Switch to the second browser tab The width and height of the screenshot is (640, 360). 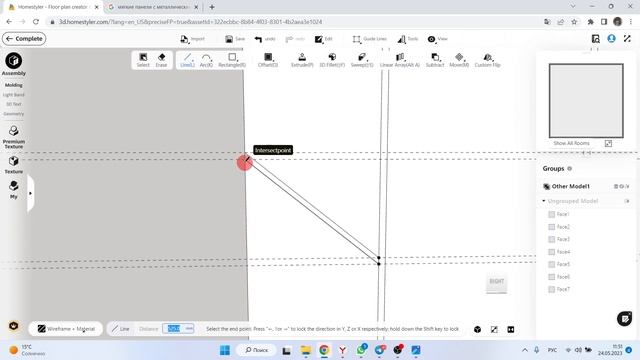pos(153,7)
